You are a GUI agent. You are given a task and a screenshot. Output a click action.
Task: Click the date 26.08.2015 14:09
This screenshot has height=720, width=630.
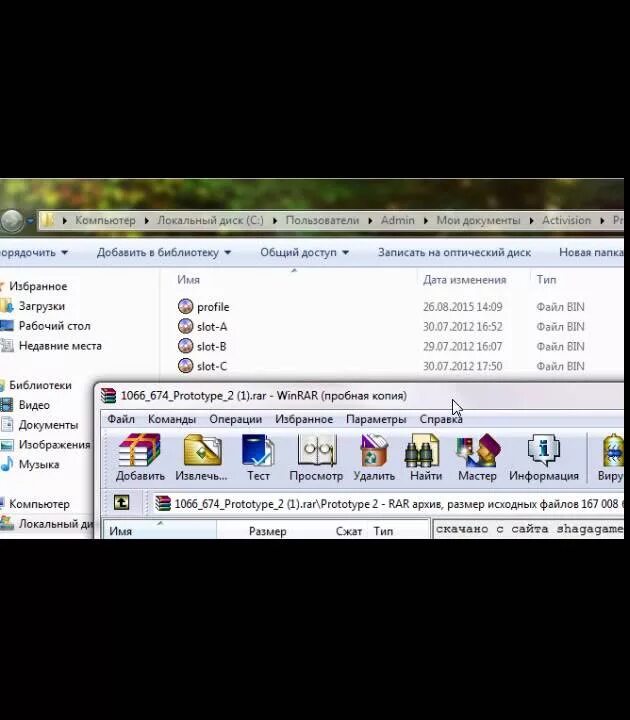[462, 307]
